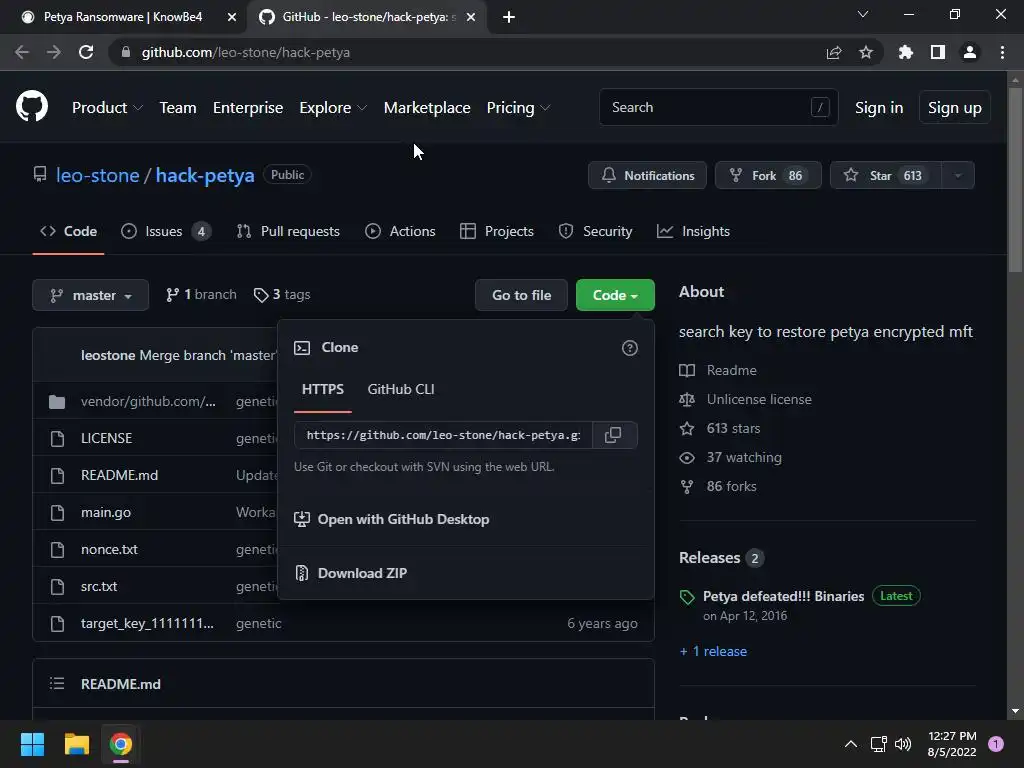Open Chrome extensions puzzle icon
This screenshot has height=768, width=1024.
click(x=906, y=52)
